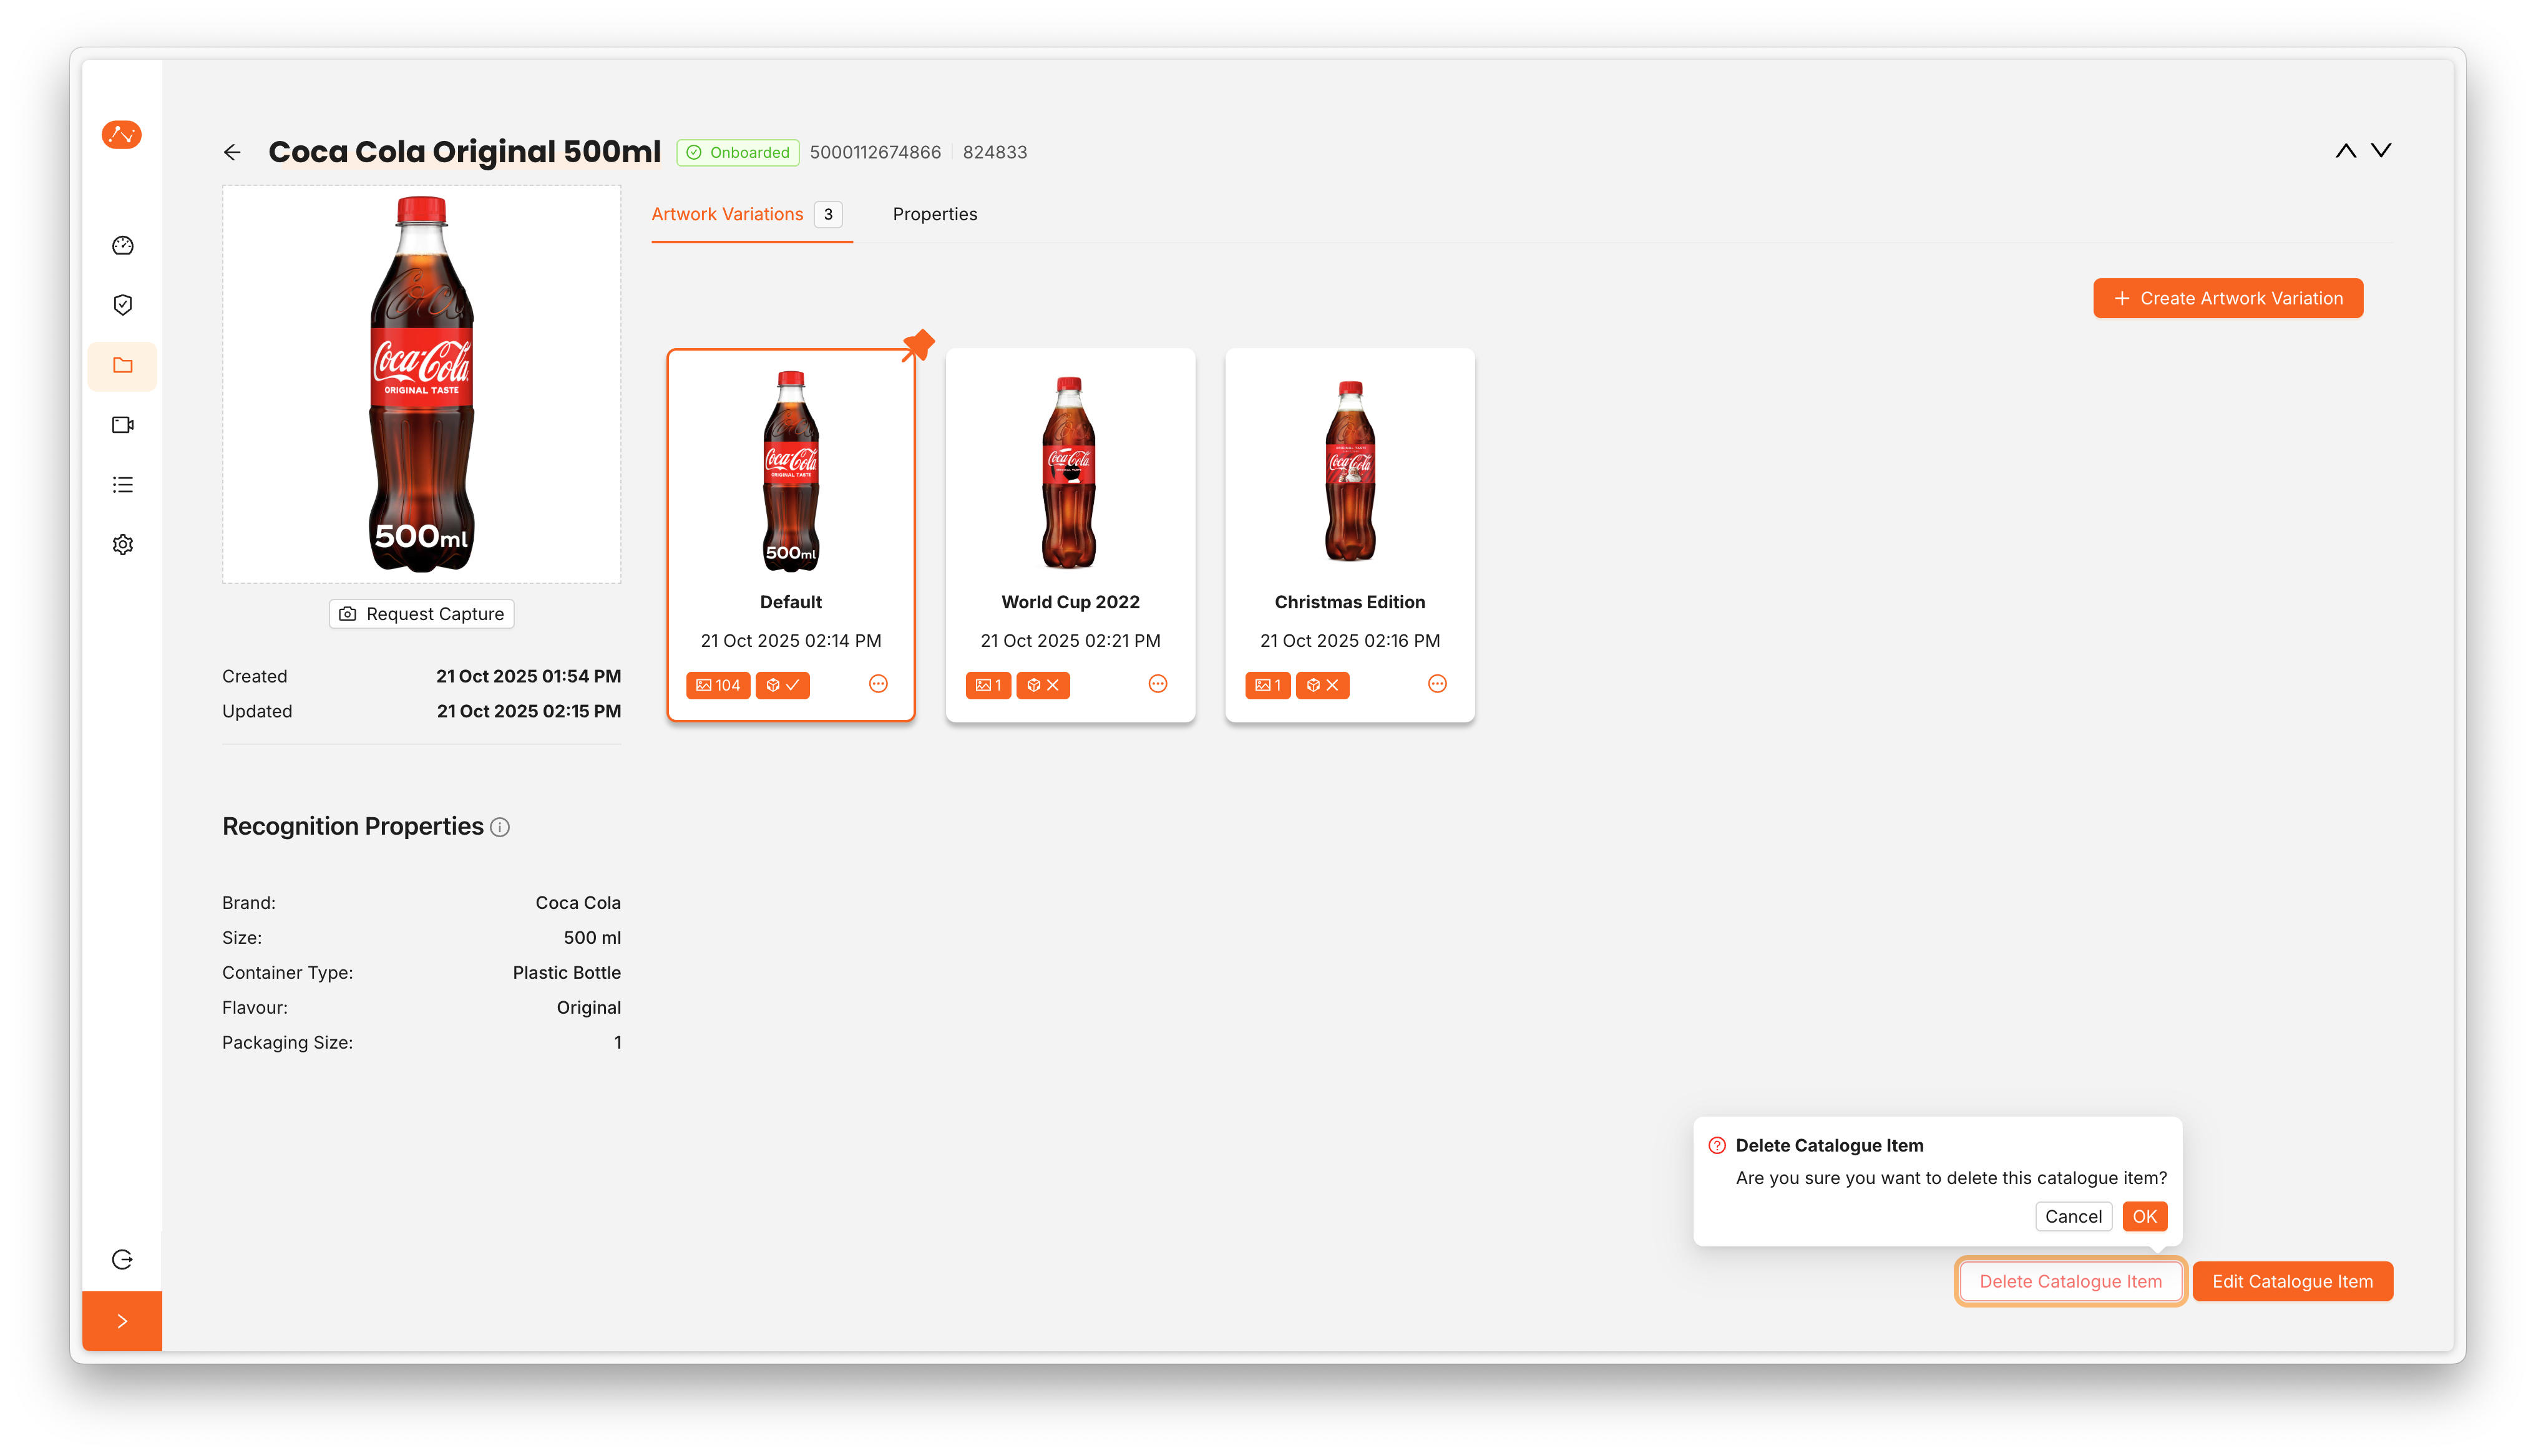Open the dashboard gauge icon in sidebar
2536x1456 pixels.
(x=123, y=246)
